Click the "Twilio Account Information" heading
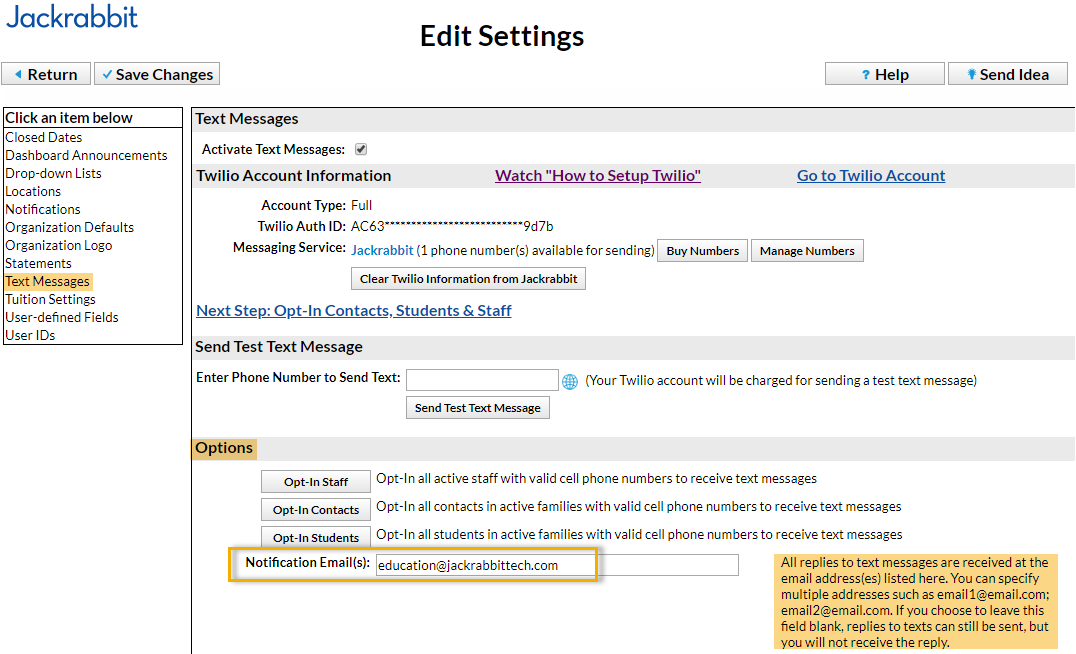1076x654 pixels. tap(294, 176)
